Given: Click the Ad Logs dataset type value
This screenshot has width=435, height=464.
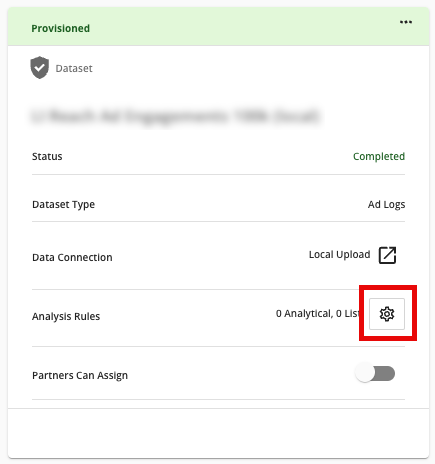Looking at the screenshot, I should pyautogui.click(x=386, y=204).
